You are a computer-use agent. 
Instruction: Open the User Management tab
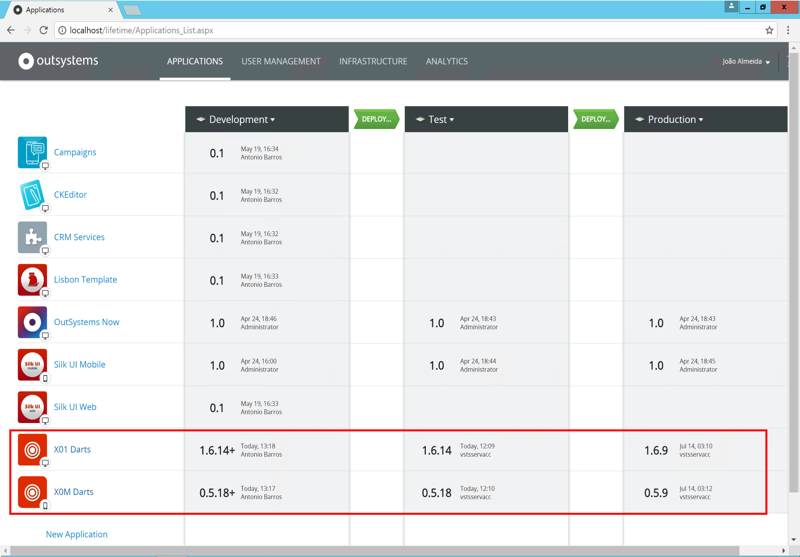point(281,61)
